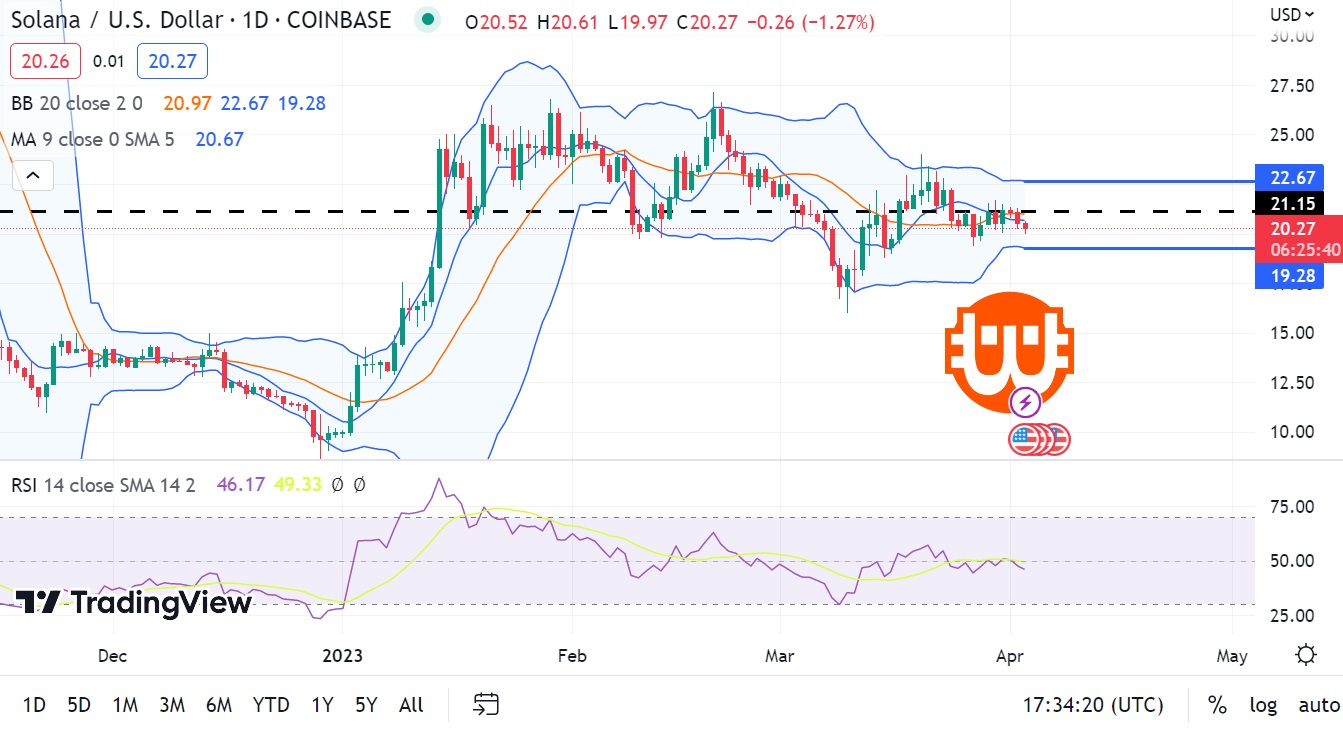Select the YTD time range

tap(271, 705)
